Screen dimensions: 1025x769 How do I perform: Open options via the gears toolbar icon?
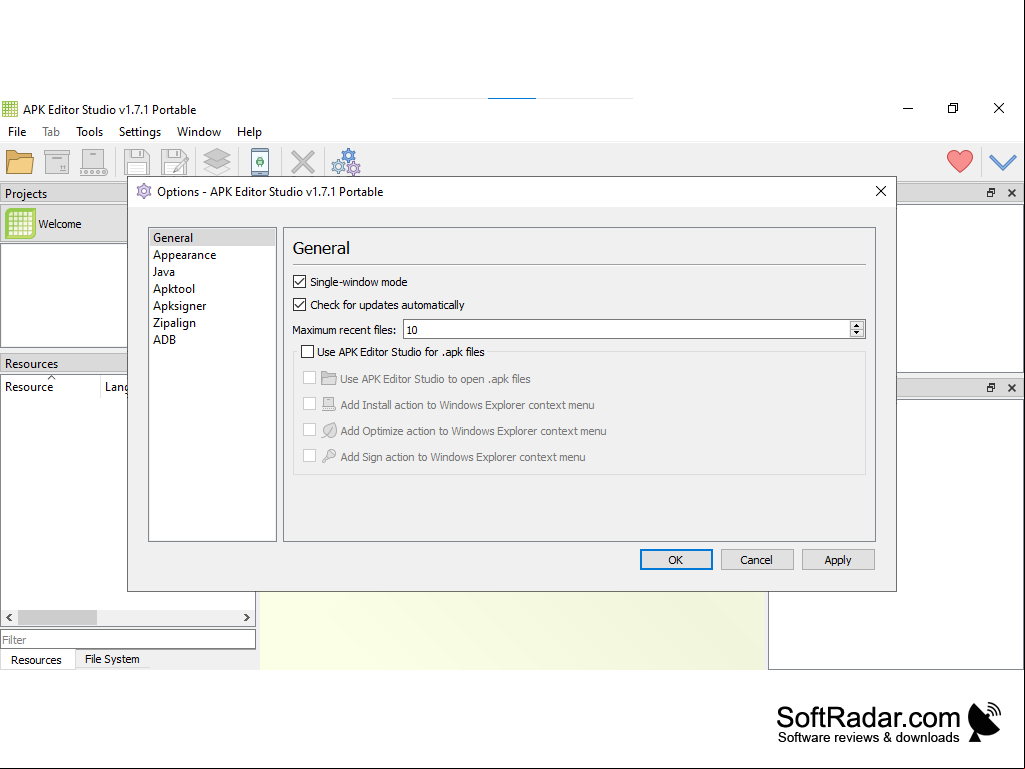[346, 162]
